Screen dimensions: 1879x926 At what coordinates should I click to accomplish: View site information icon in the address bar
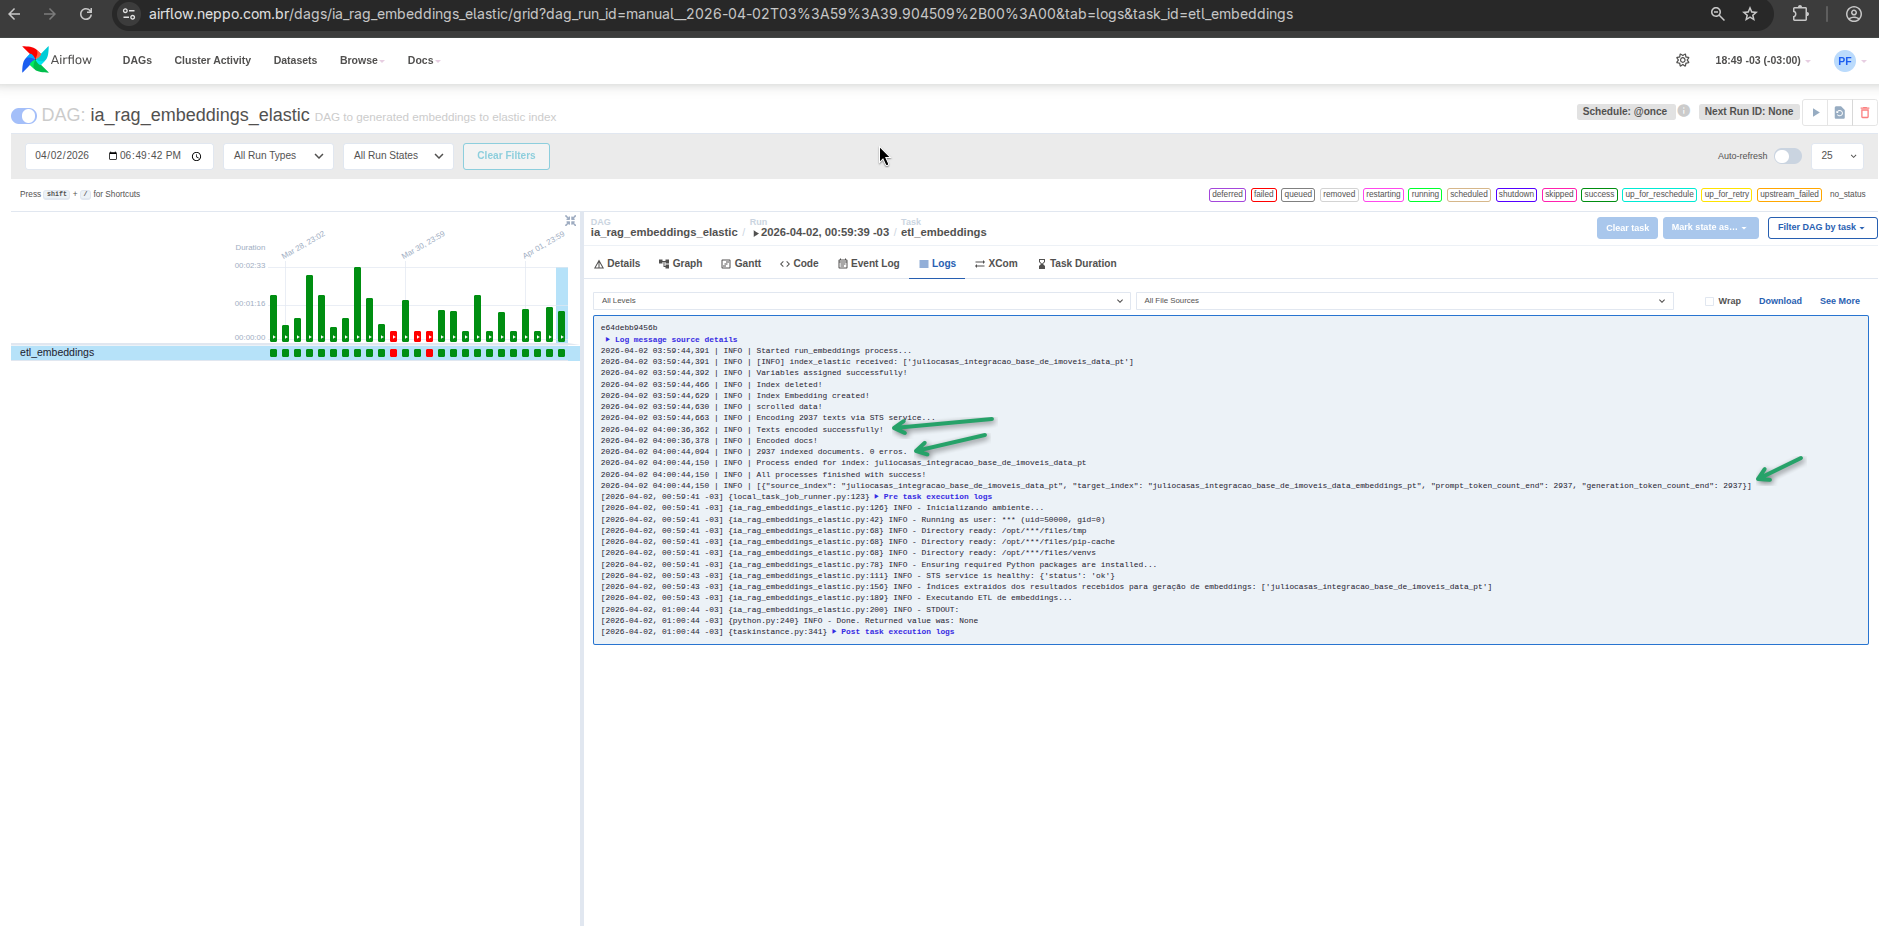128,14
